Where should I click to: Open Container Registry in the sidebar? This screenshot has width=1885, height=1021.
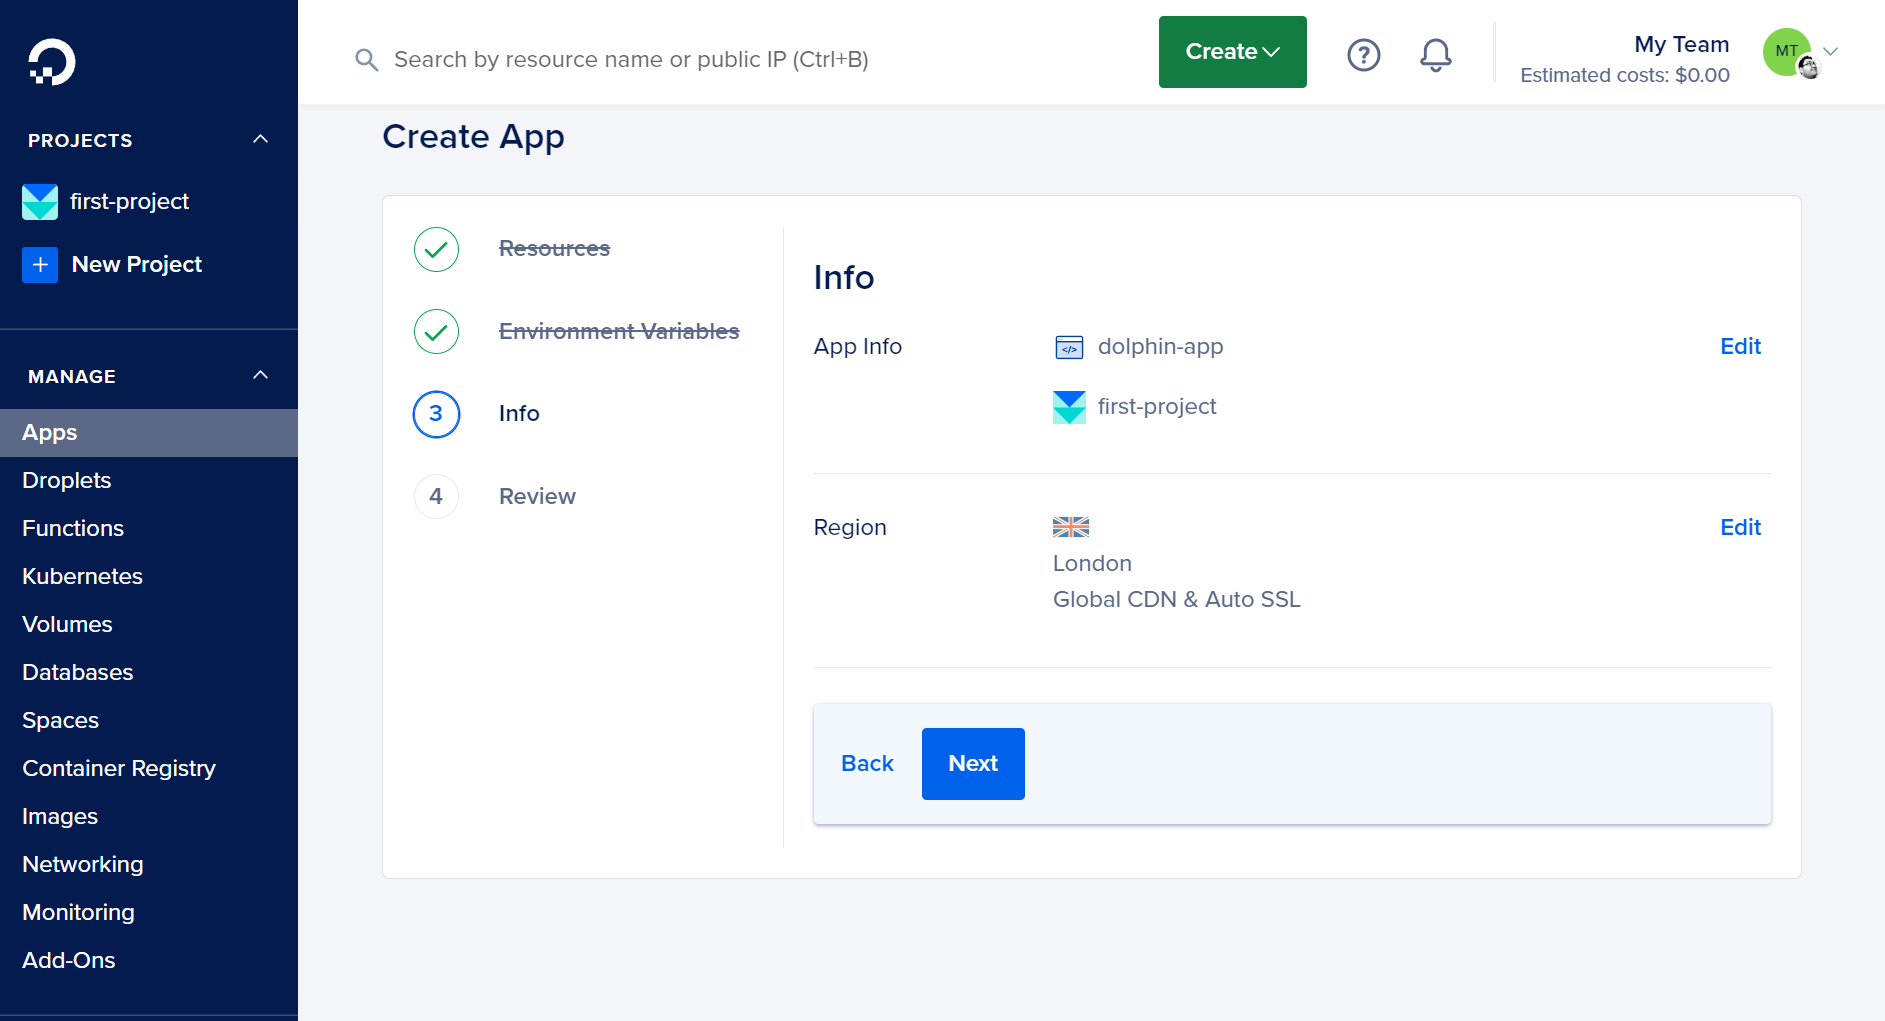149,769
